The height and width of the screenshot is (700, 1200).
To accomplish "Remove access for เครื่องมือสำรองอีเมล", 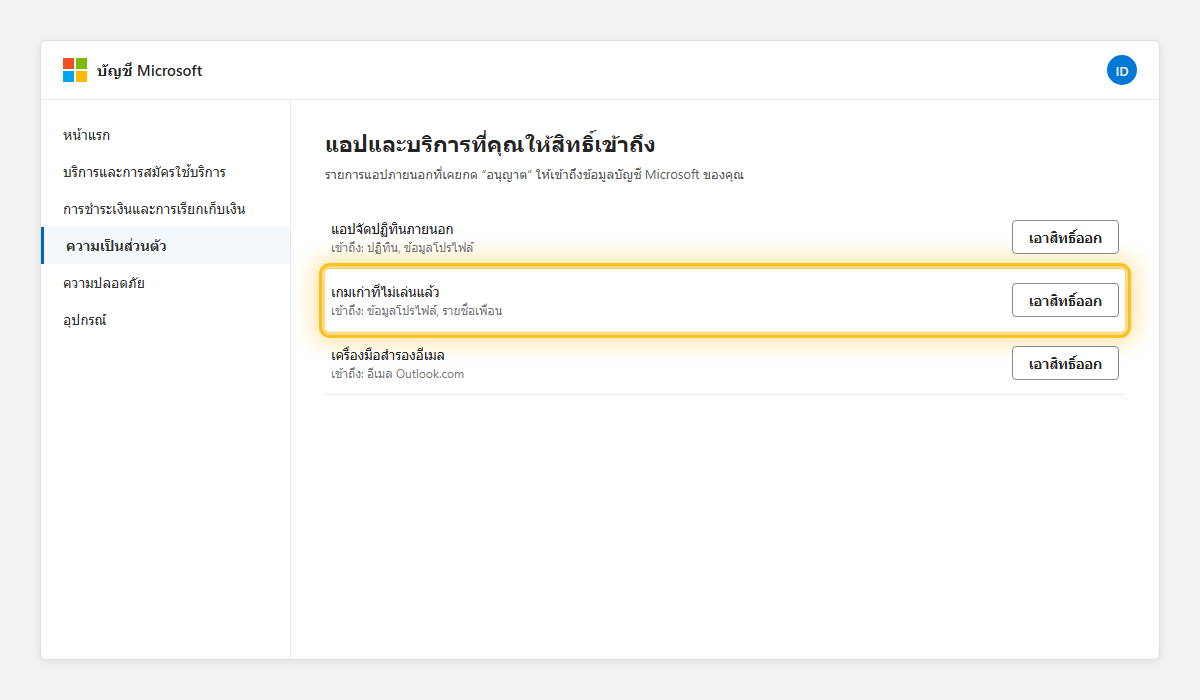I will coord(1065,363).
